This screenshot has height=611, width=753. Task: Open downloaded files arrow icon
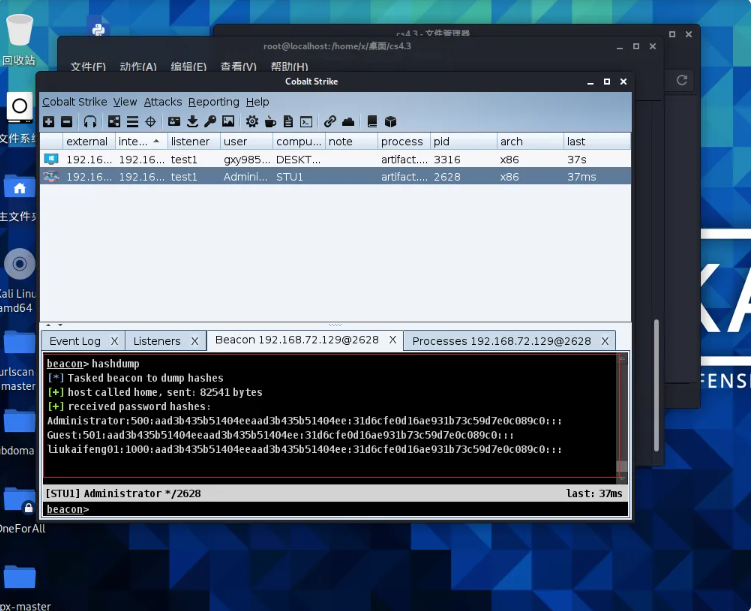tap(192, 122)
